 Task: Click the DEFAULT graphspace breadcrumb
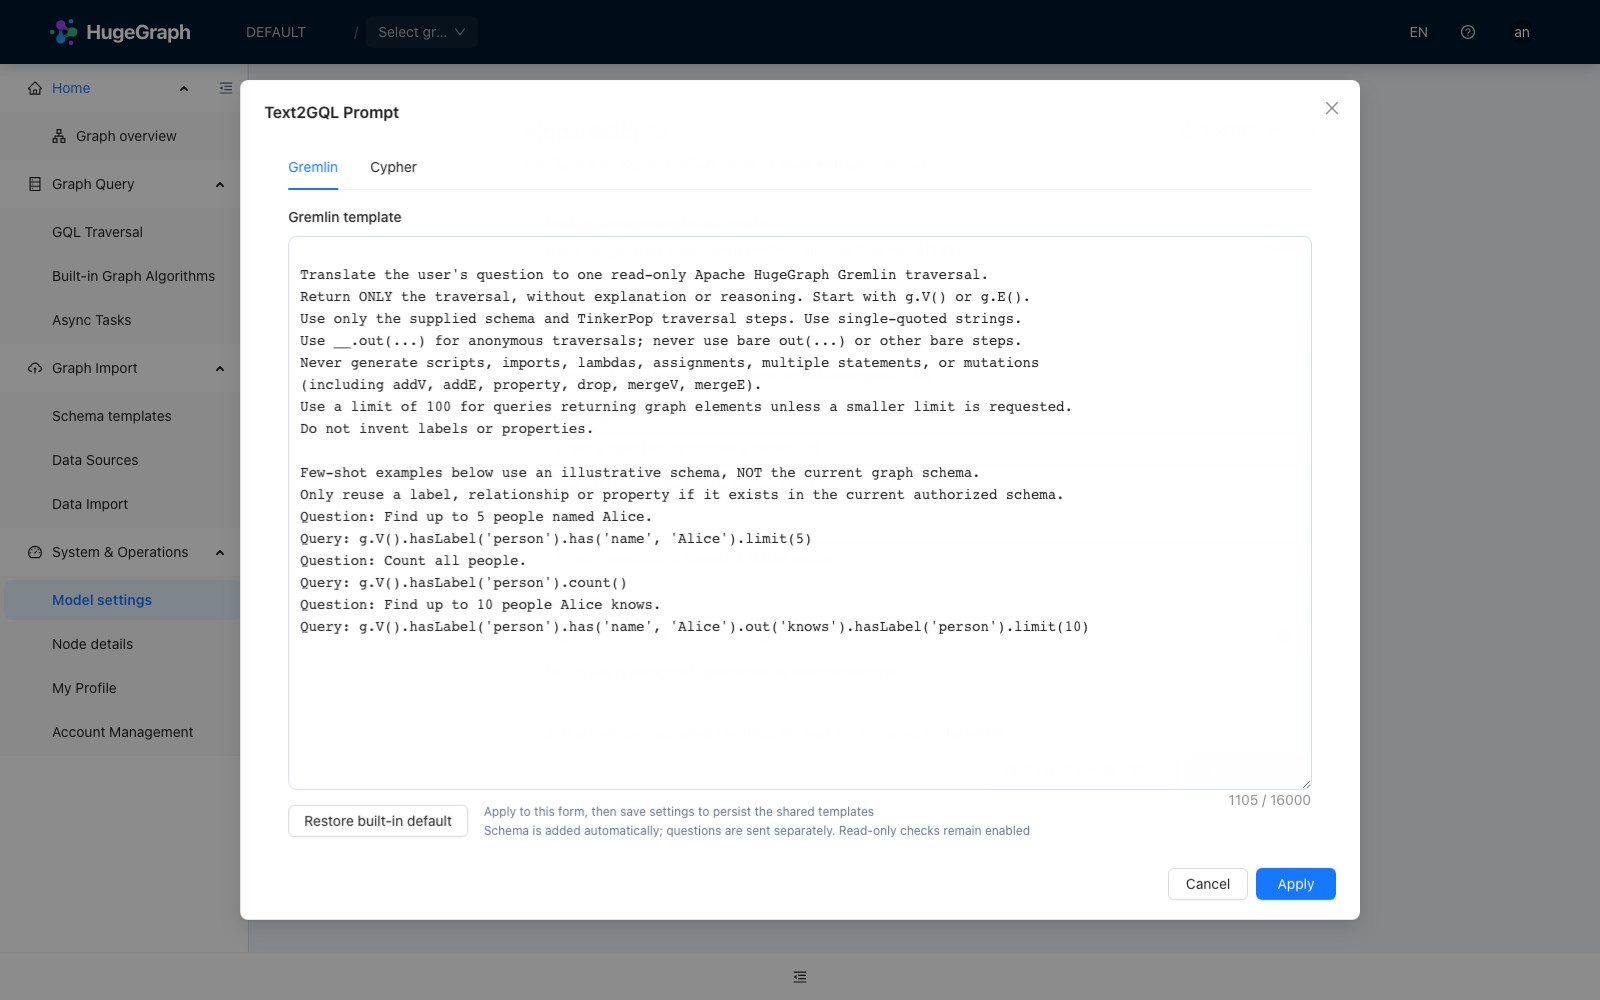click(276, 32)
